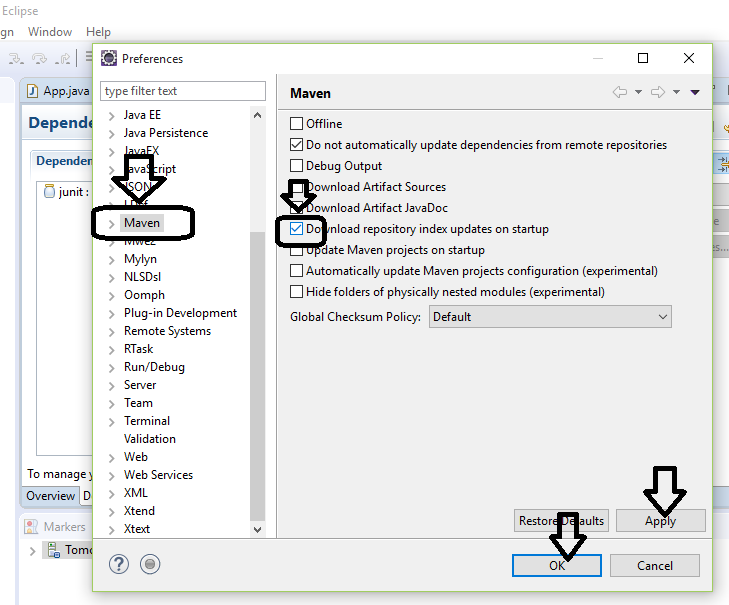The width and height of the screenshot is (729, 605).
Task: Click the Step Into toolbar icon in Eclipse
Action: pyautogui.click(x=16, y=59)
